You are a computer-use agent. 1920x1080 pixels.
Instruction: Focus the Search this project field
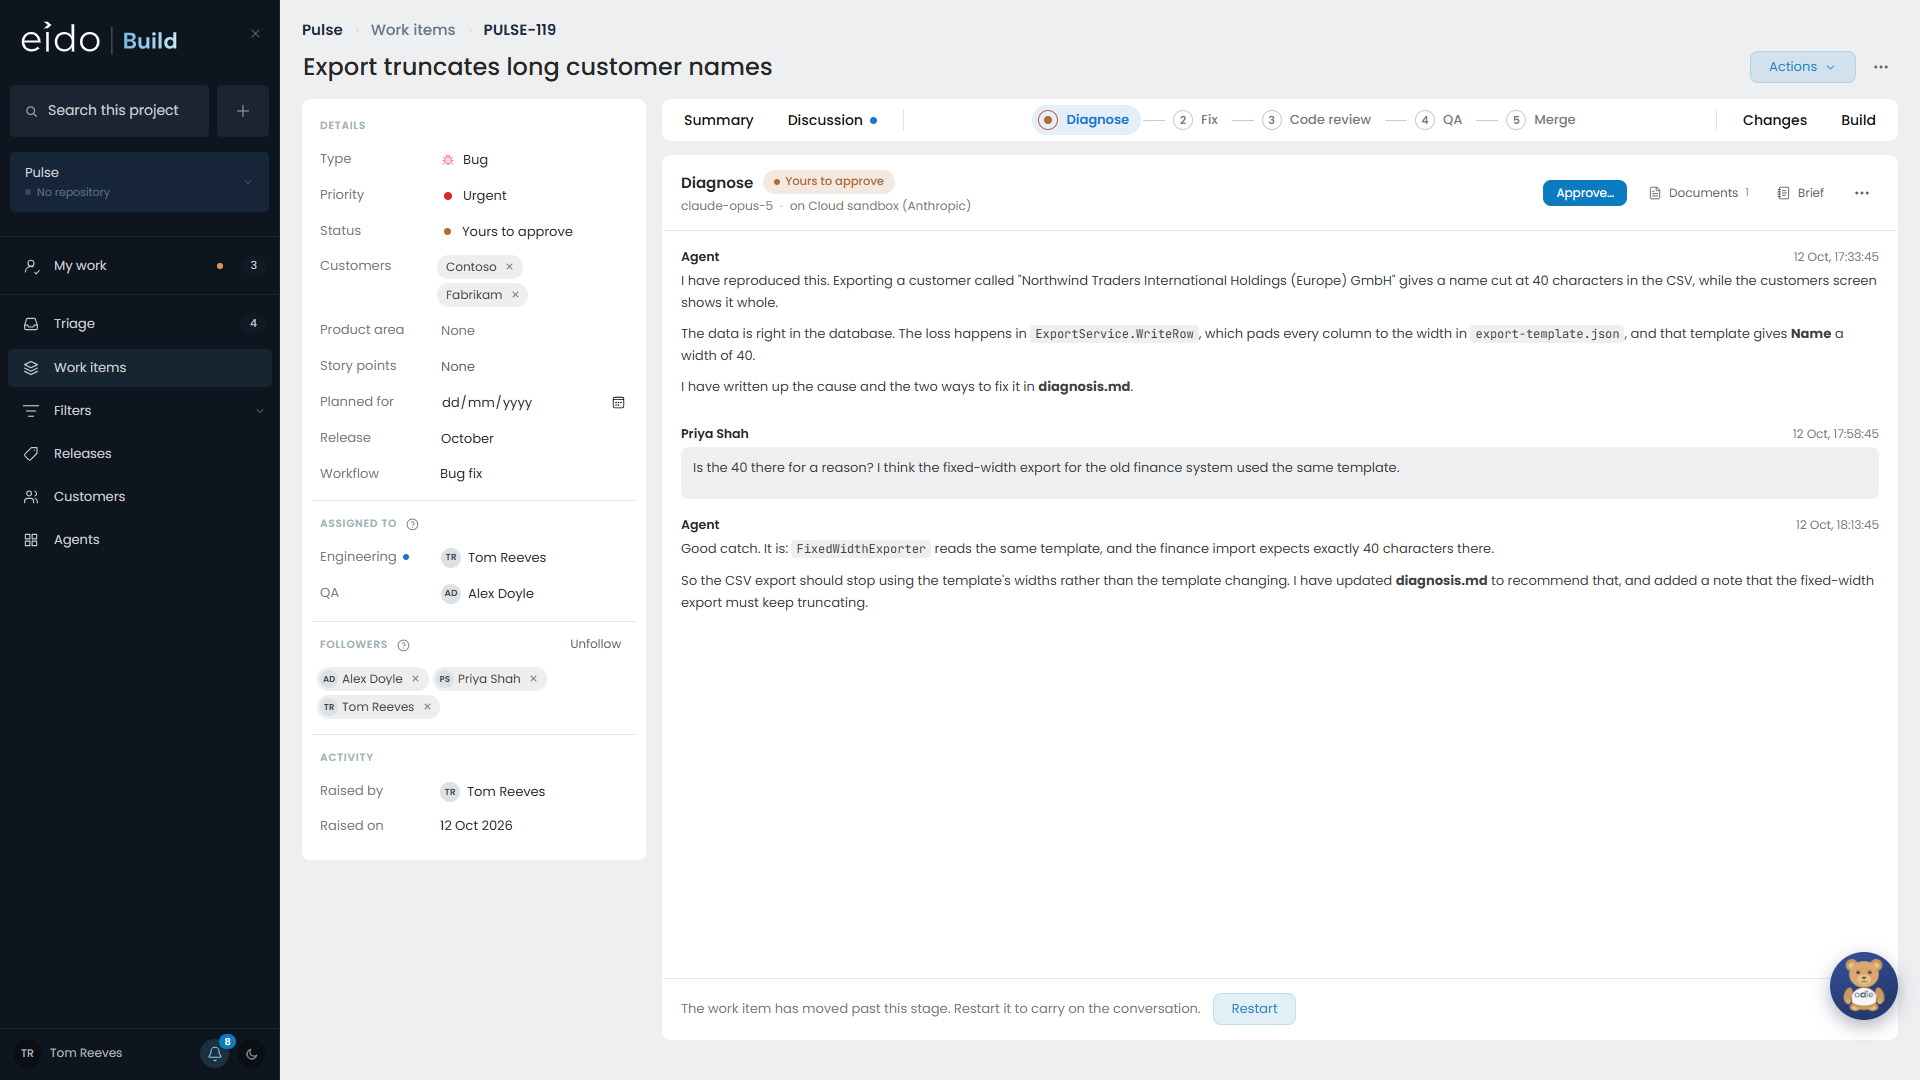(110, 111)
